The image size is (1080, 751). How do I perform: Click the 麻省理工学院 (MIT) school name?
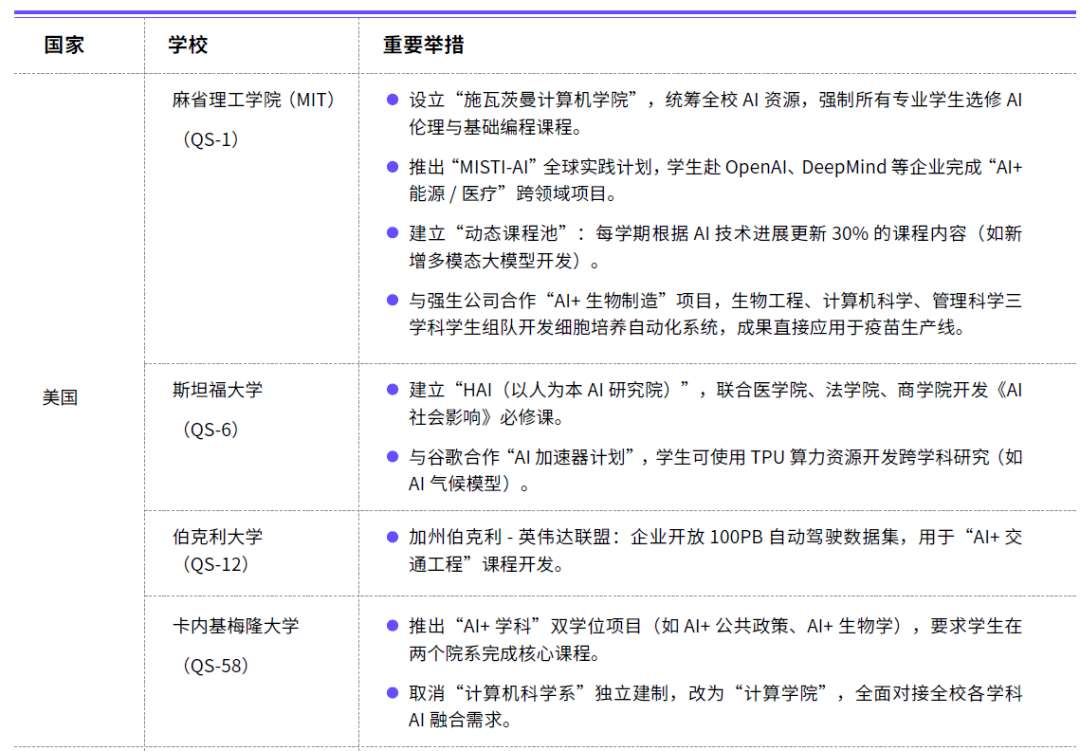pos(253,100)
